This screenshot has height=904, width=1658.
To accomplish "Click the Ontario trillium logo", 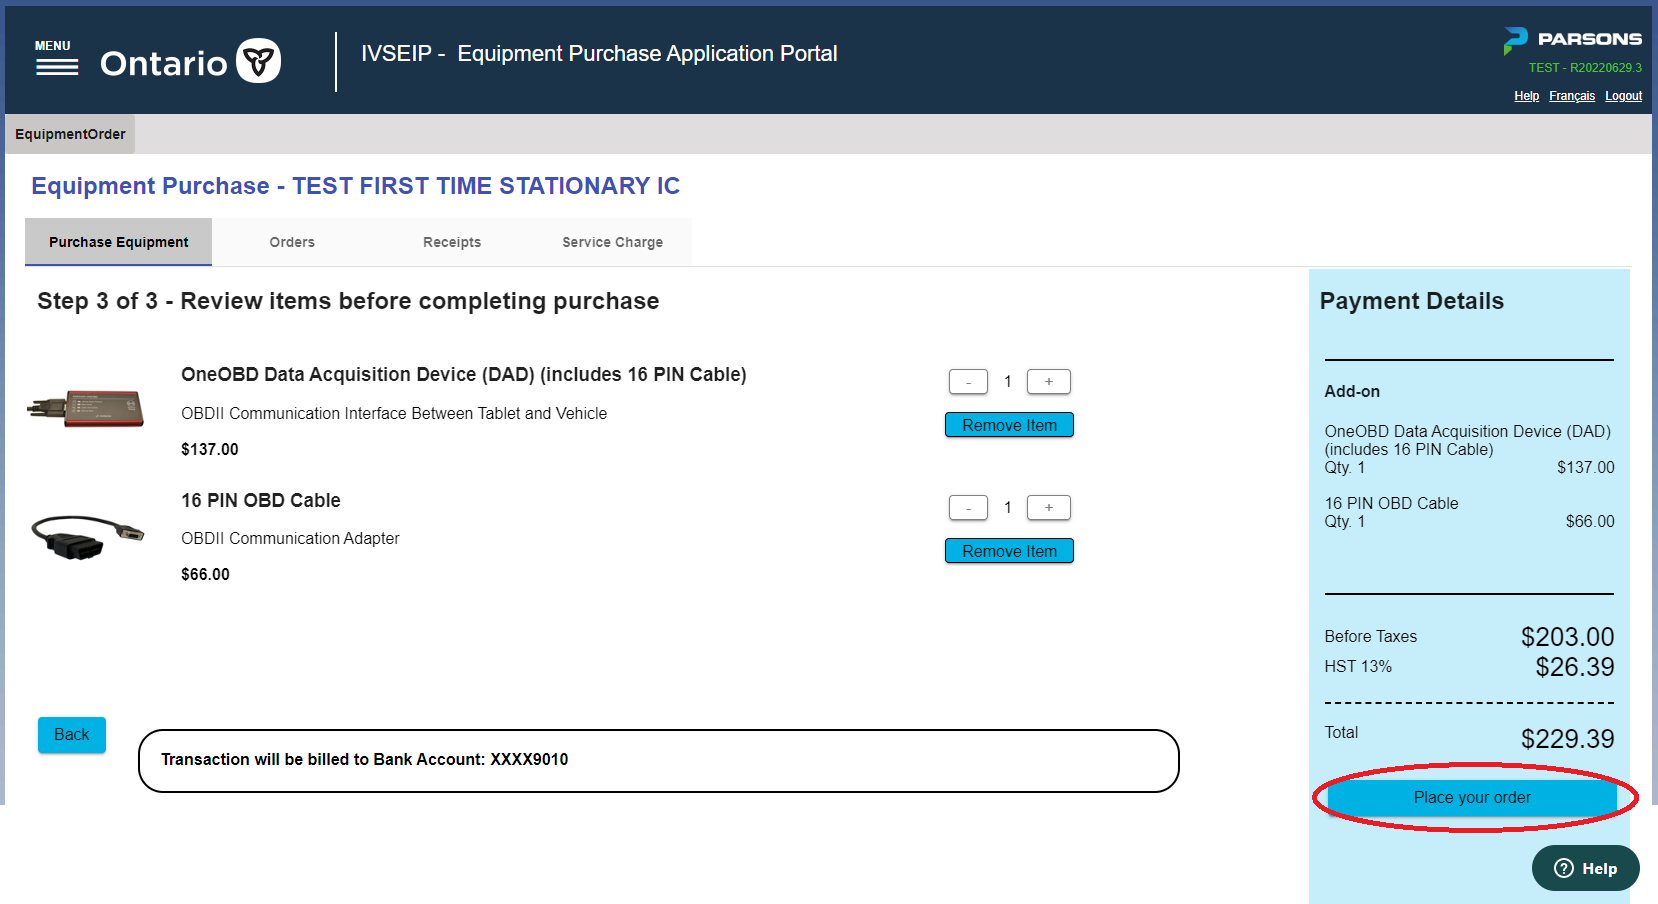I will [x=258, y=61].
